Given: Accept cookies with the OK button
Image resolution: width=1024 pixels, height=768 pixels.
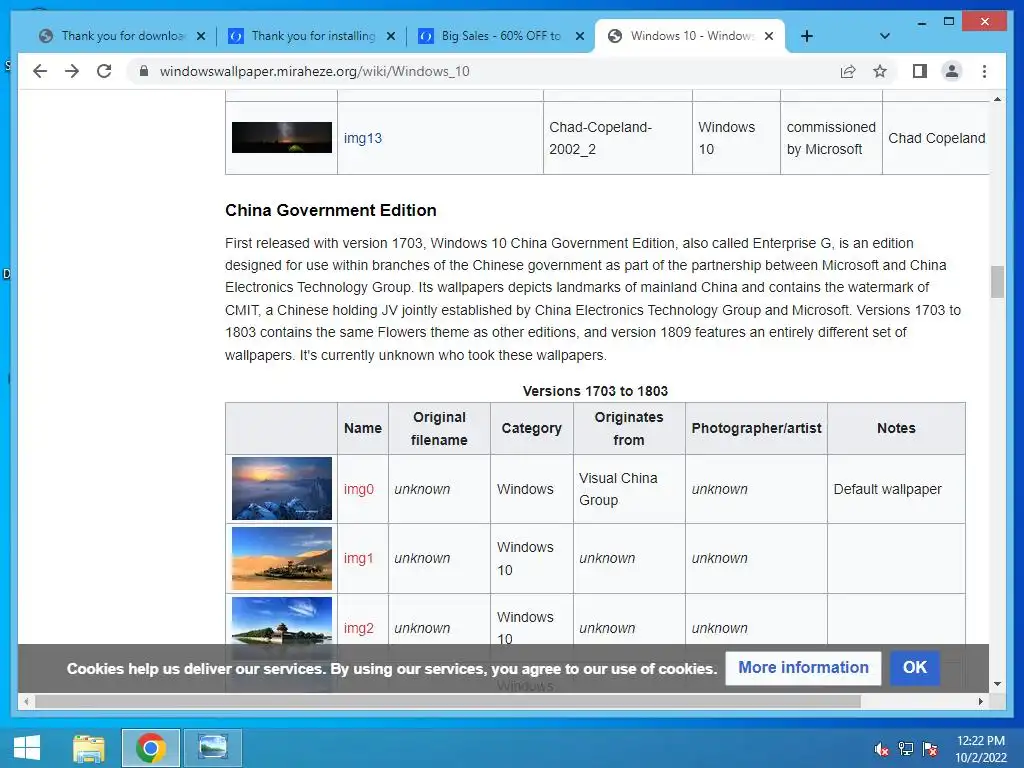Looking at the screenshot, I should point(914,667).
